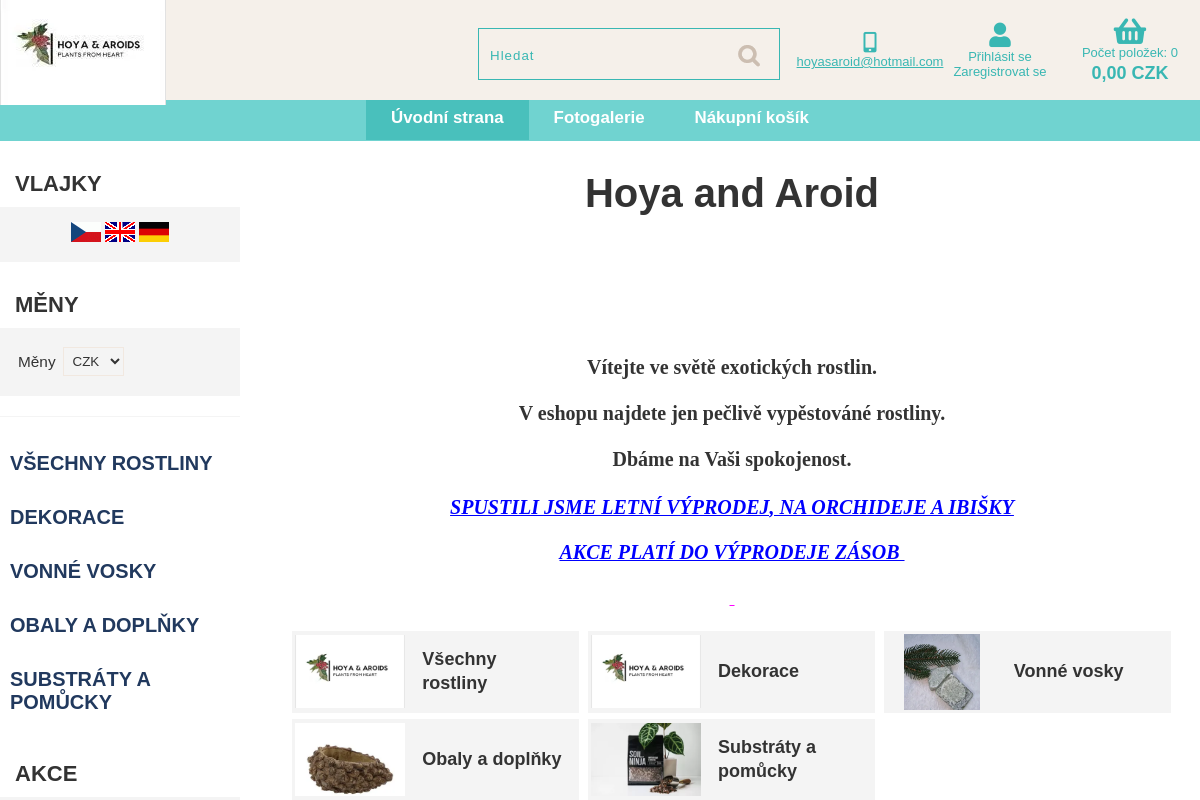Click the VLAJKY sidebar heading
Viewport: 1200px width, 800px height.
58,184
